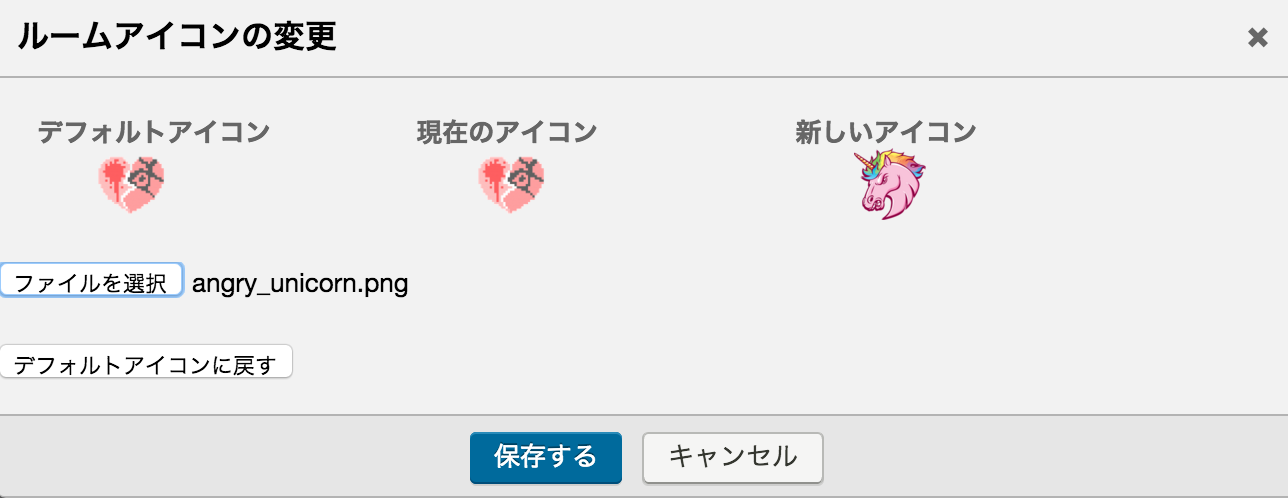
Task: Select the new pink unicorn icon preview
Action: (889, 185)
